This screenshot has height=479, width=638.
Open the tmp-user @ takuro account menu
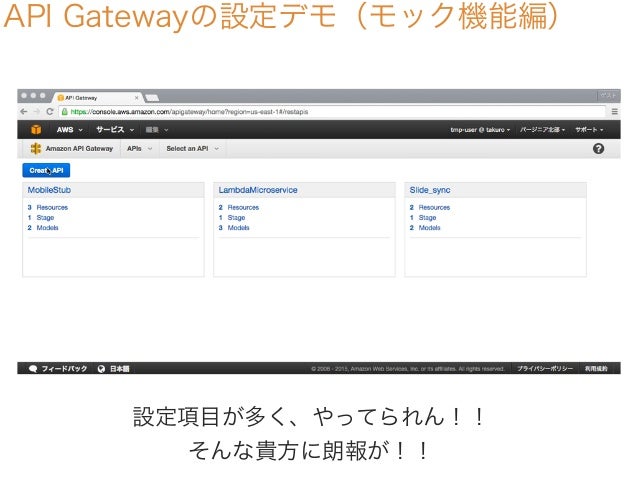point(480,130)
